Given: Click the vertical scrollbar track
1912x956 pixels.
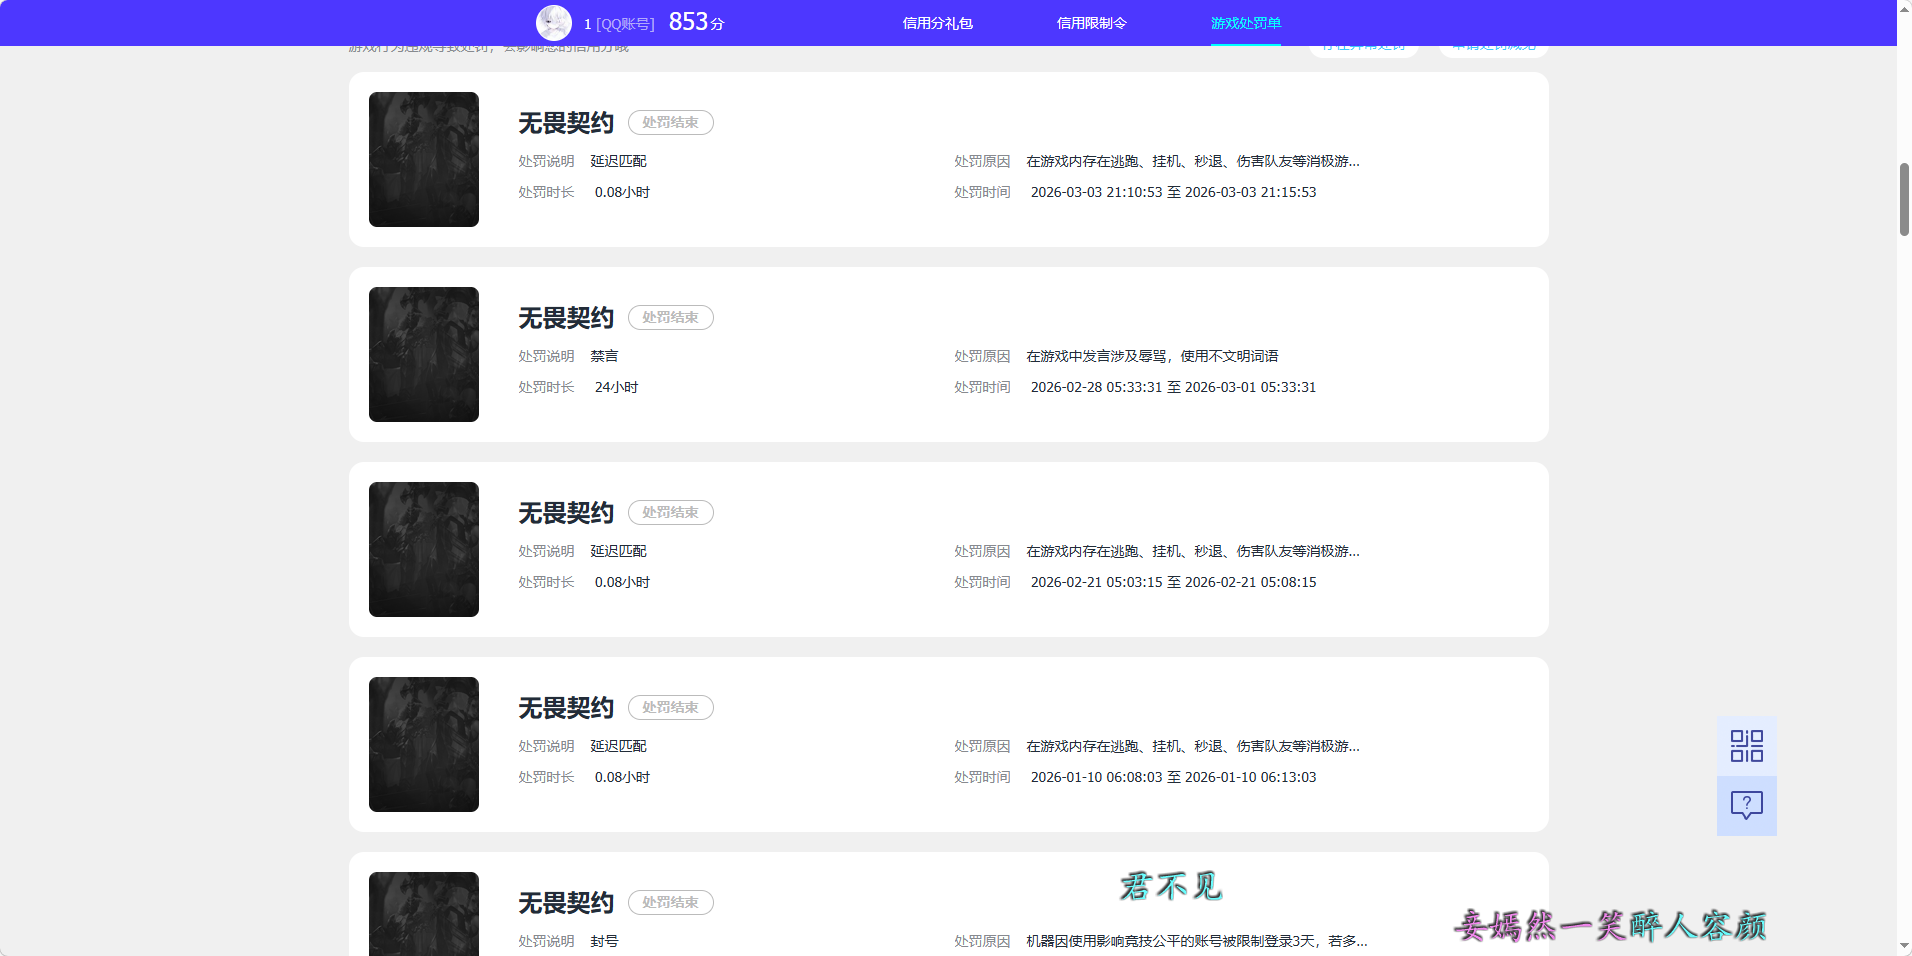Looking at the screenshot, I should pyautogui.click(x=1903, y=500).
